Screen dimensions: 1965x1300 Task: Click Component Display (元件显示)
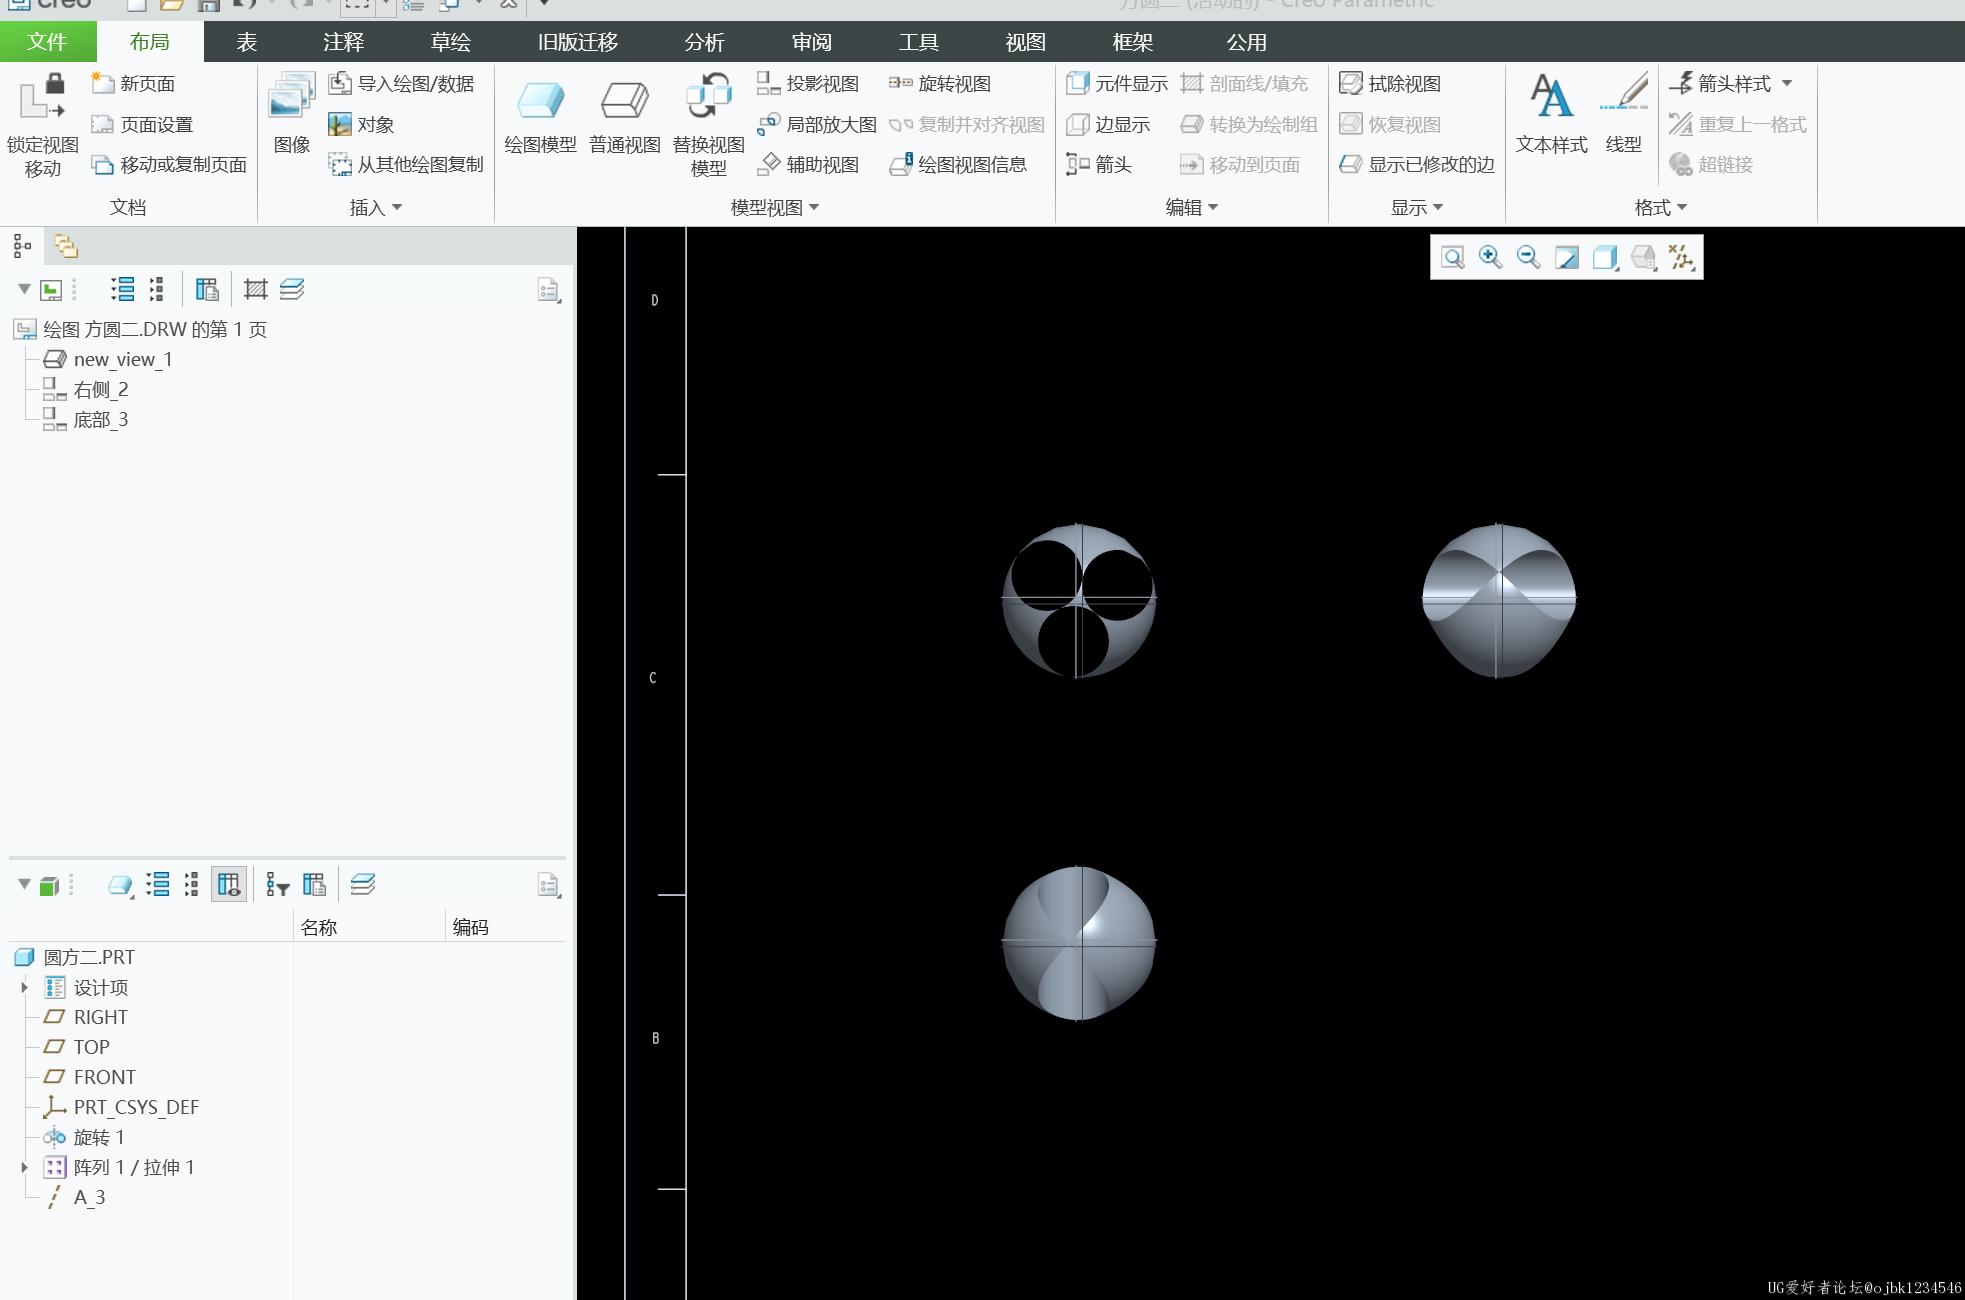pyautogui.click(x=1117, y=84)
